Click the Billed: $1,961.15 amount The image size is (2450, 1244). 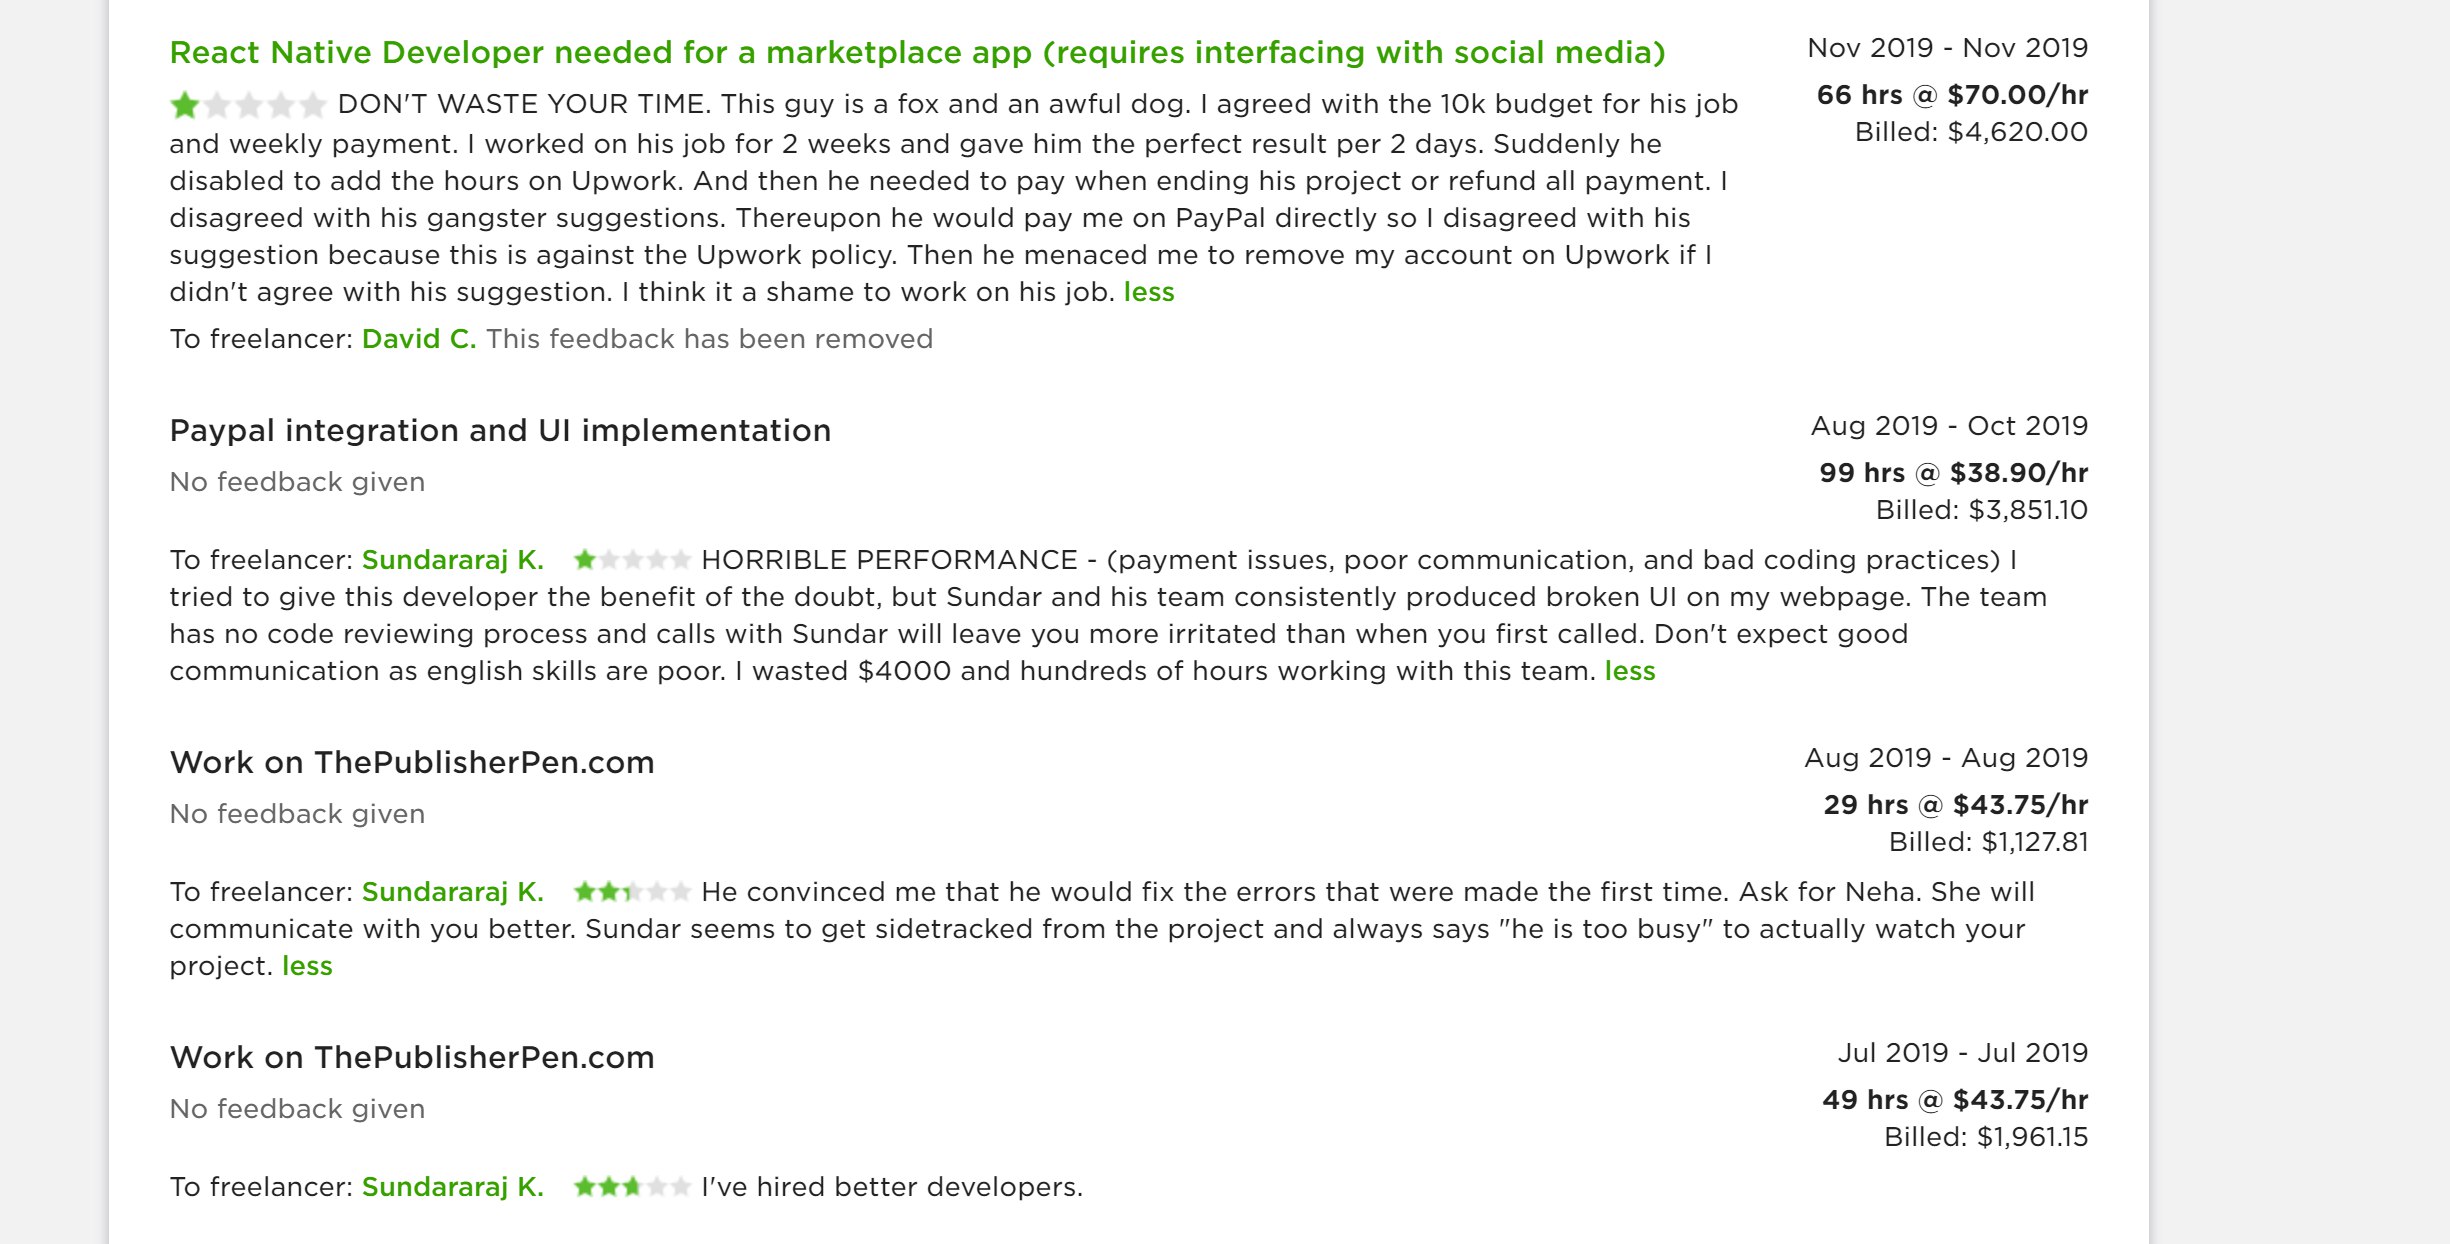coord(1986,1137)
